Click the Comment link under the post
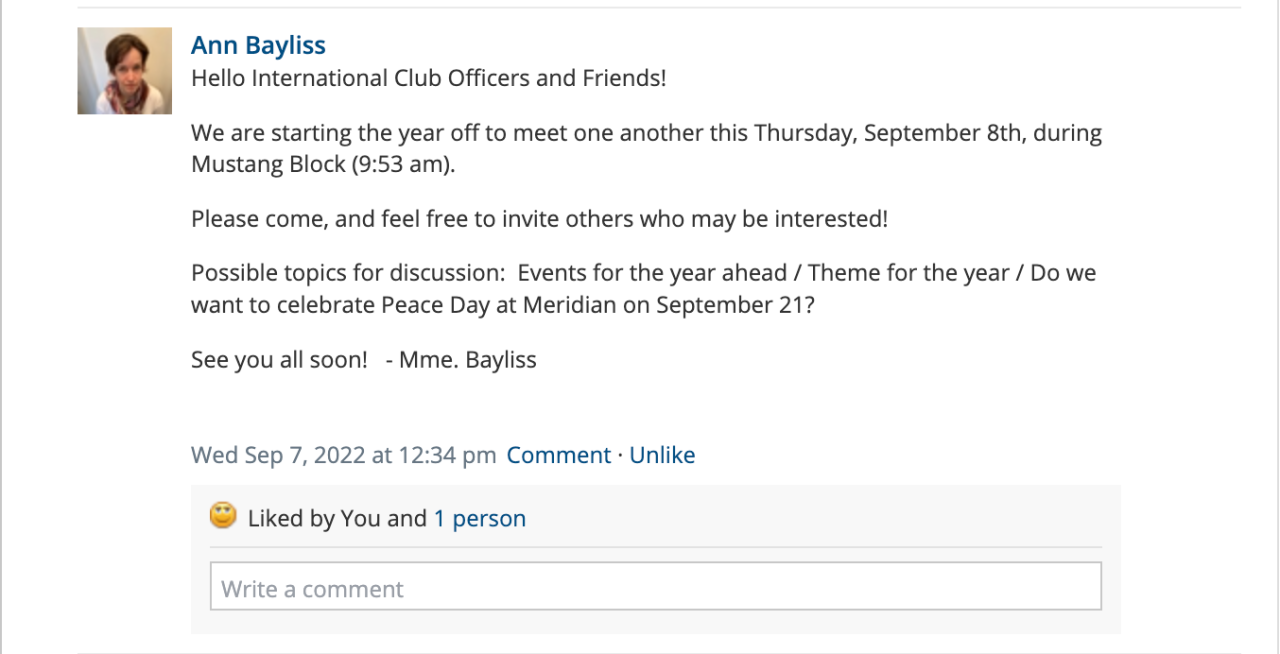Screen dimensions: 1280x654 pyautogui.click(x=558, y=455)
